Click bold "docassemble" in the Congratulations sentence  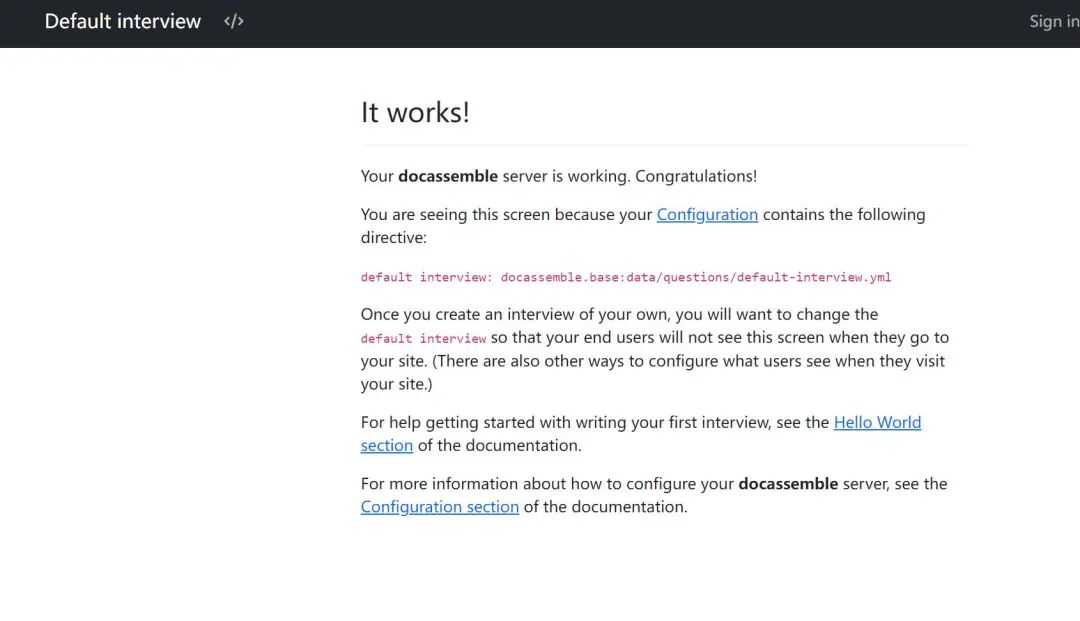[x=448, y=176]
